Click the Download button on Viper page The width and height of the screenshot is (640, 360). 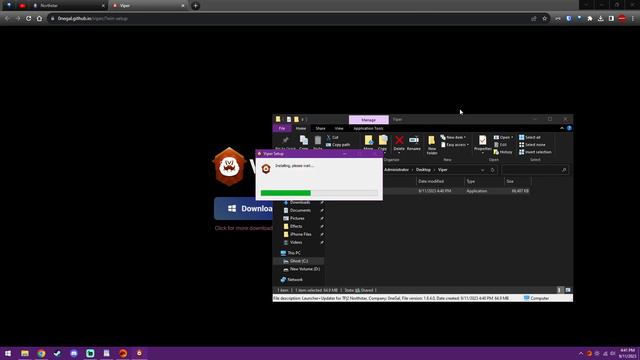point(244,209)
